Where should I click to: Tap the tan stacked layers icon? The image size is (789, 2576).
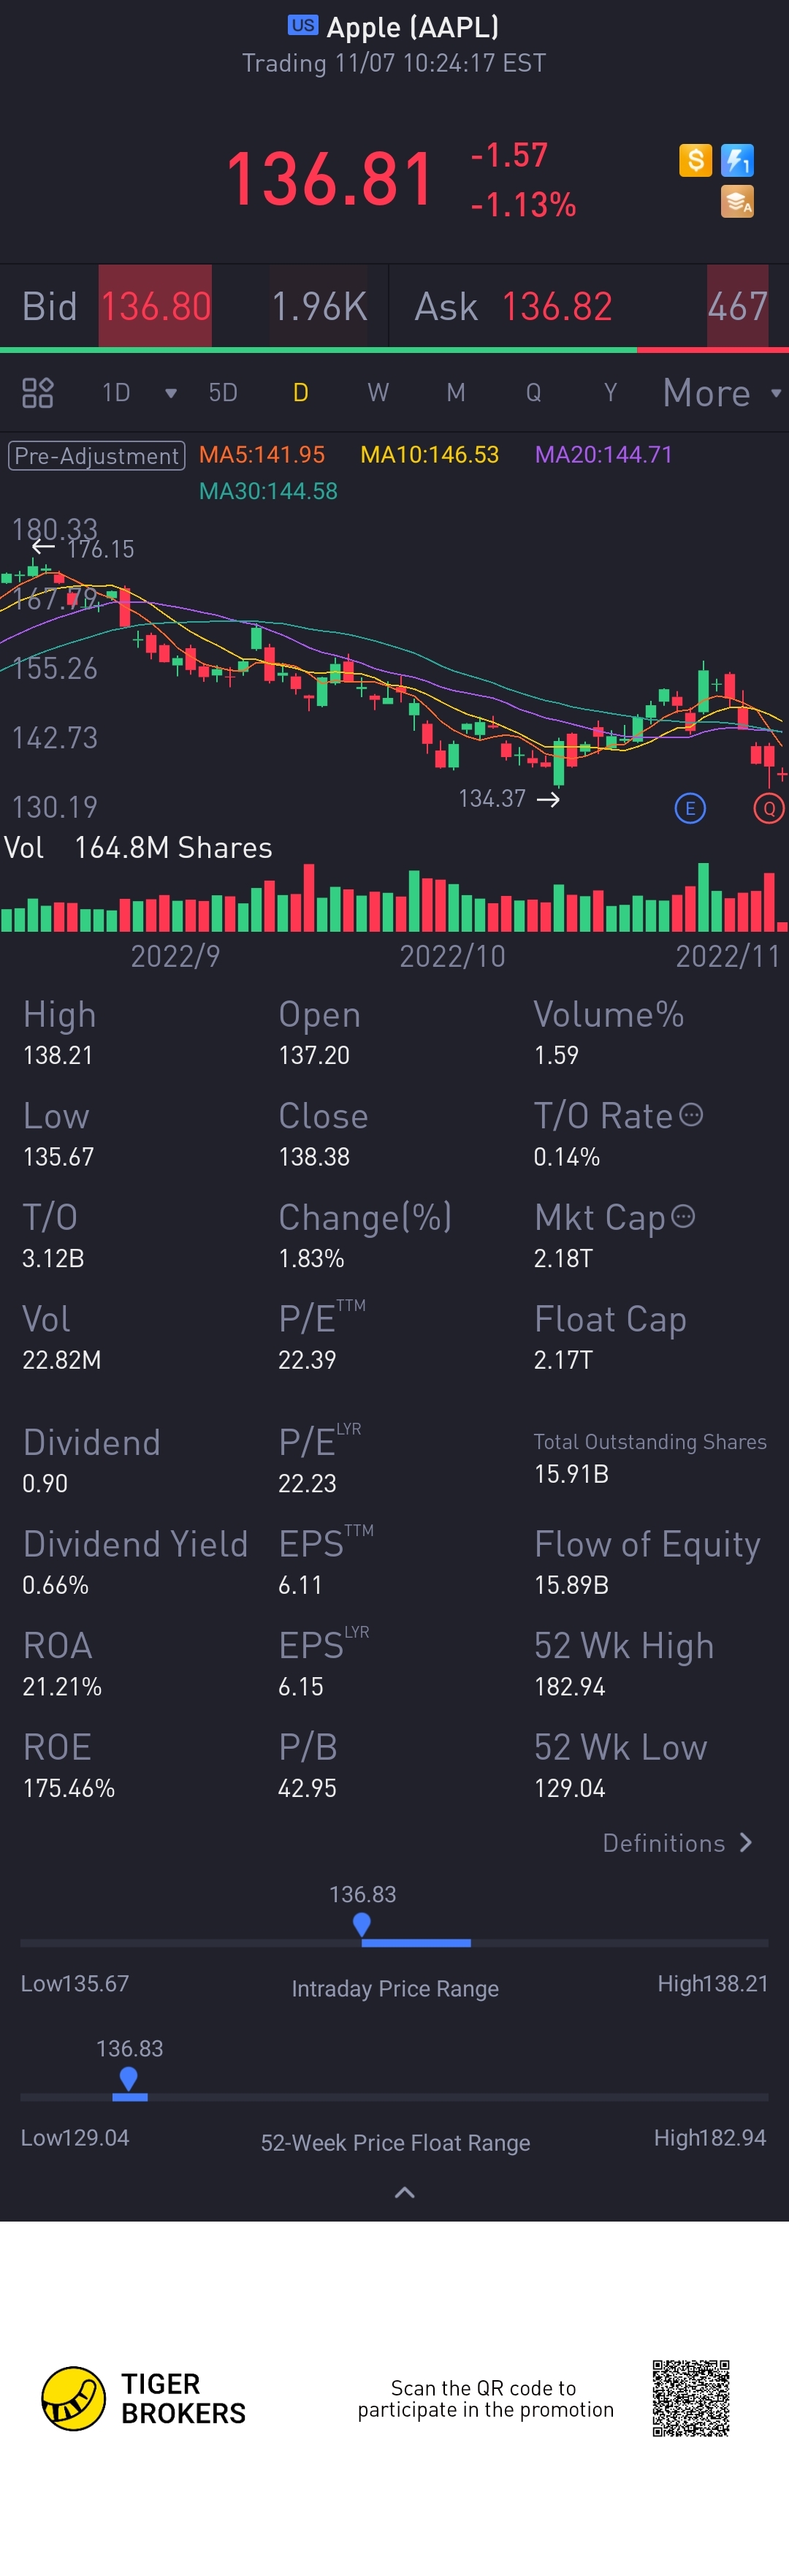737,202
